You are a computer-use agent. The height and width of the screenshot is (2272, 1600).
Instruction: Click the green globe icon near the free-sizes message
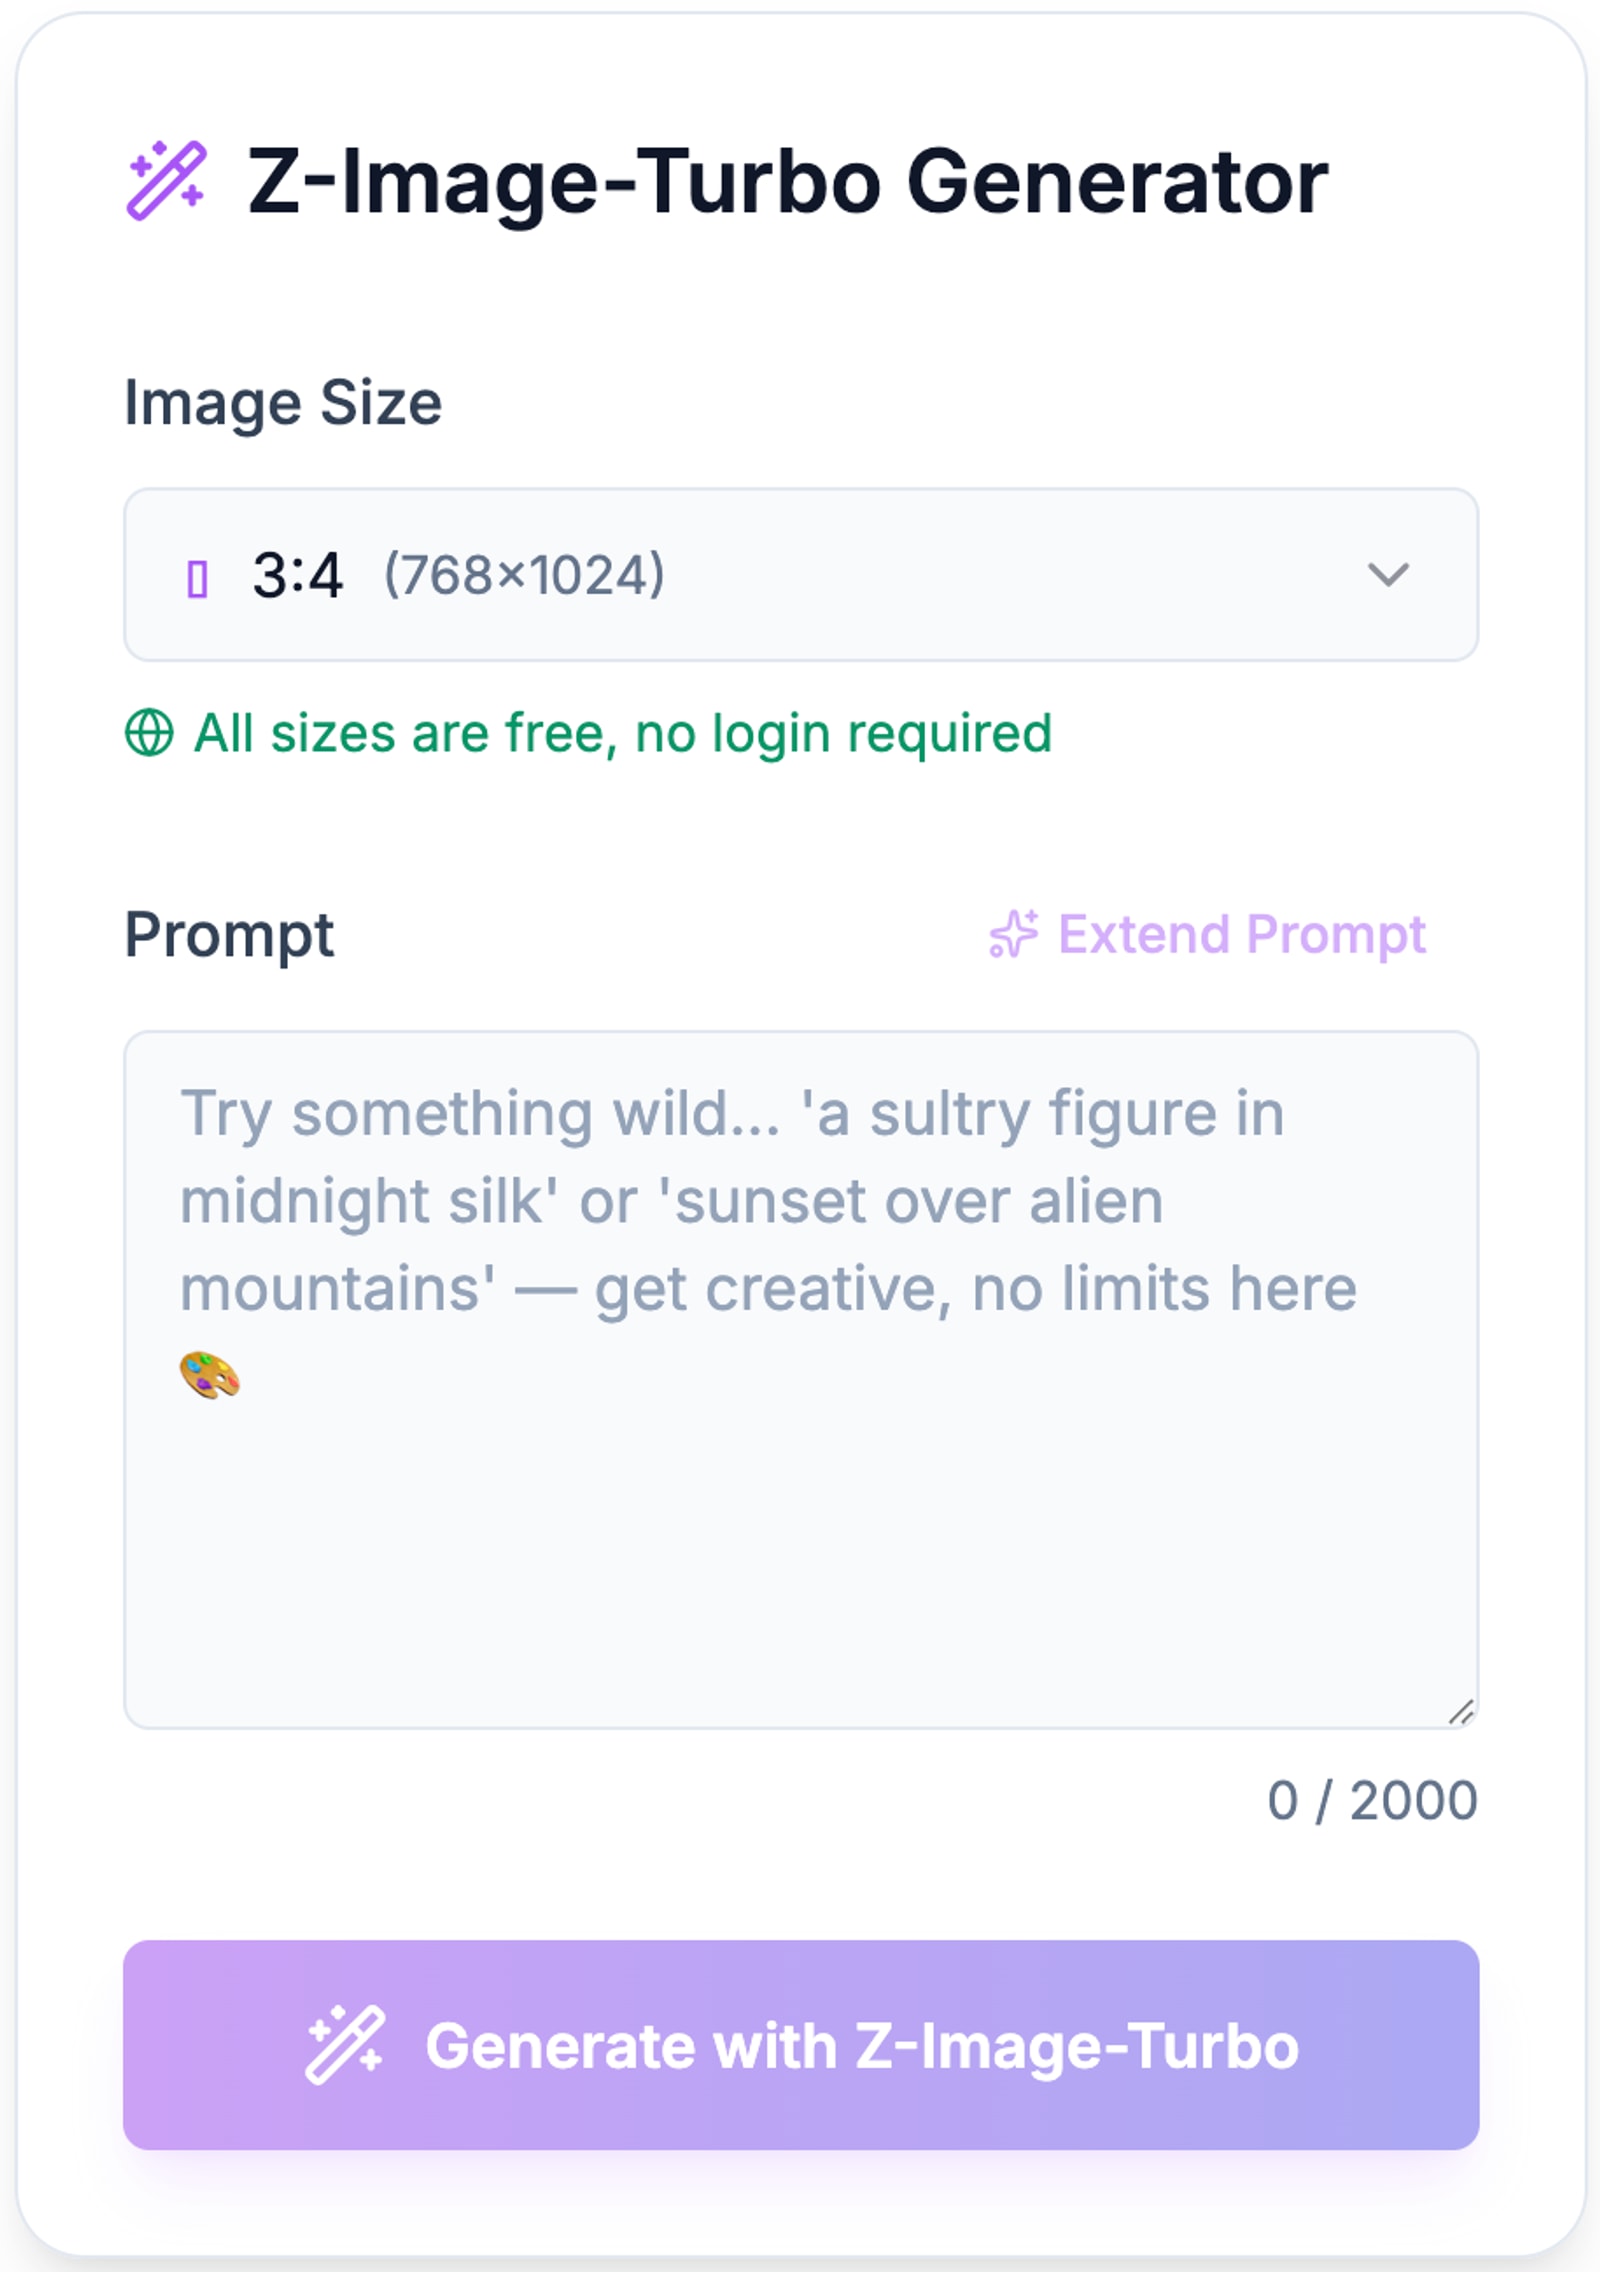click(x=148, y=733)
